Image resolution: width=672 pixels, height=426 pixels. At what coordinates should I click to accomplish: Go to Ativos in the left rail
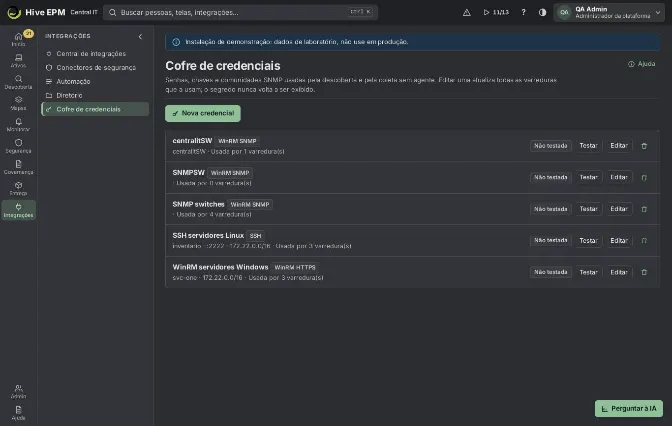(18, 60)
